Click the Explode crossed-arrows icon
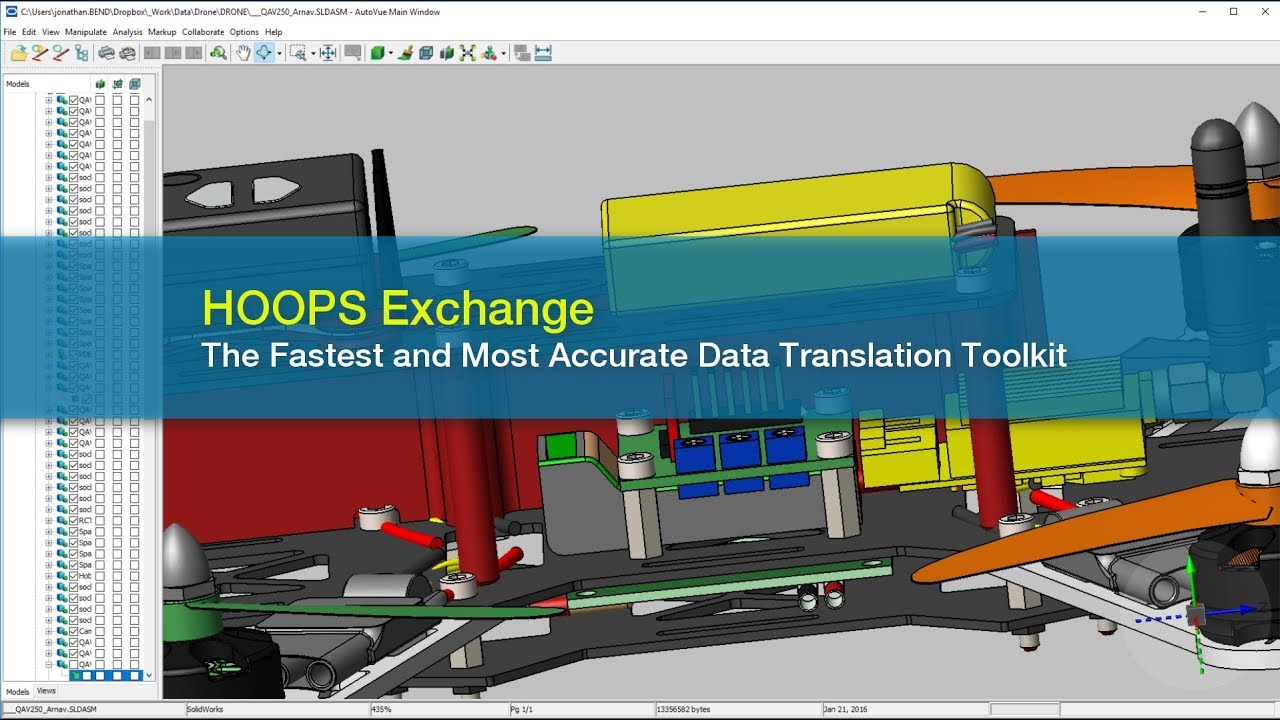The image size is (1280, 720). coord(467,53)
